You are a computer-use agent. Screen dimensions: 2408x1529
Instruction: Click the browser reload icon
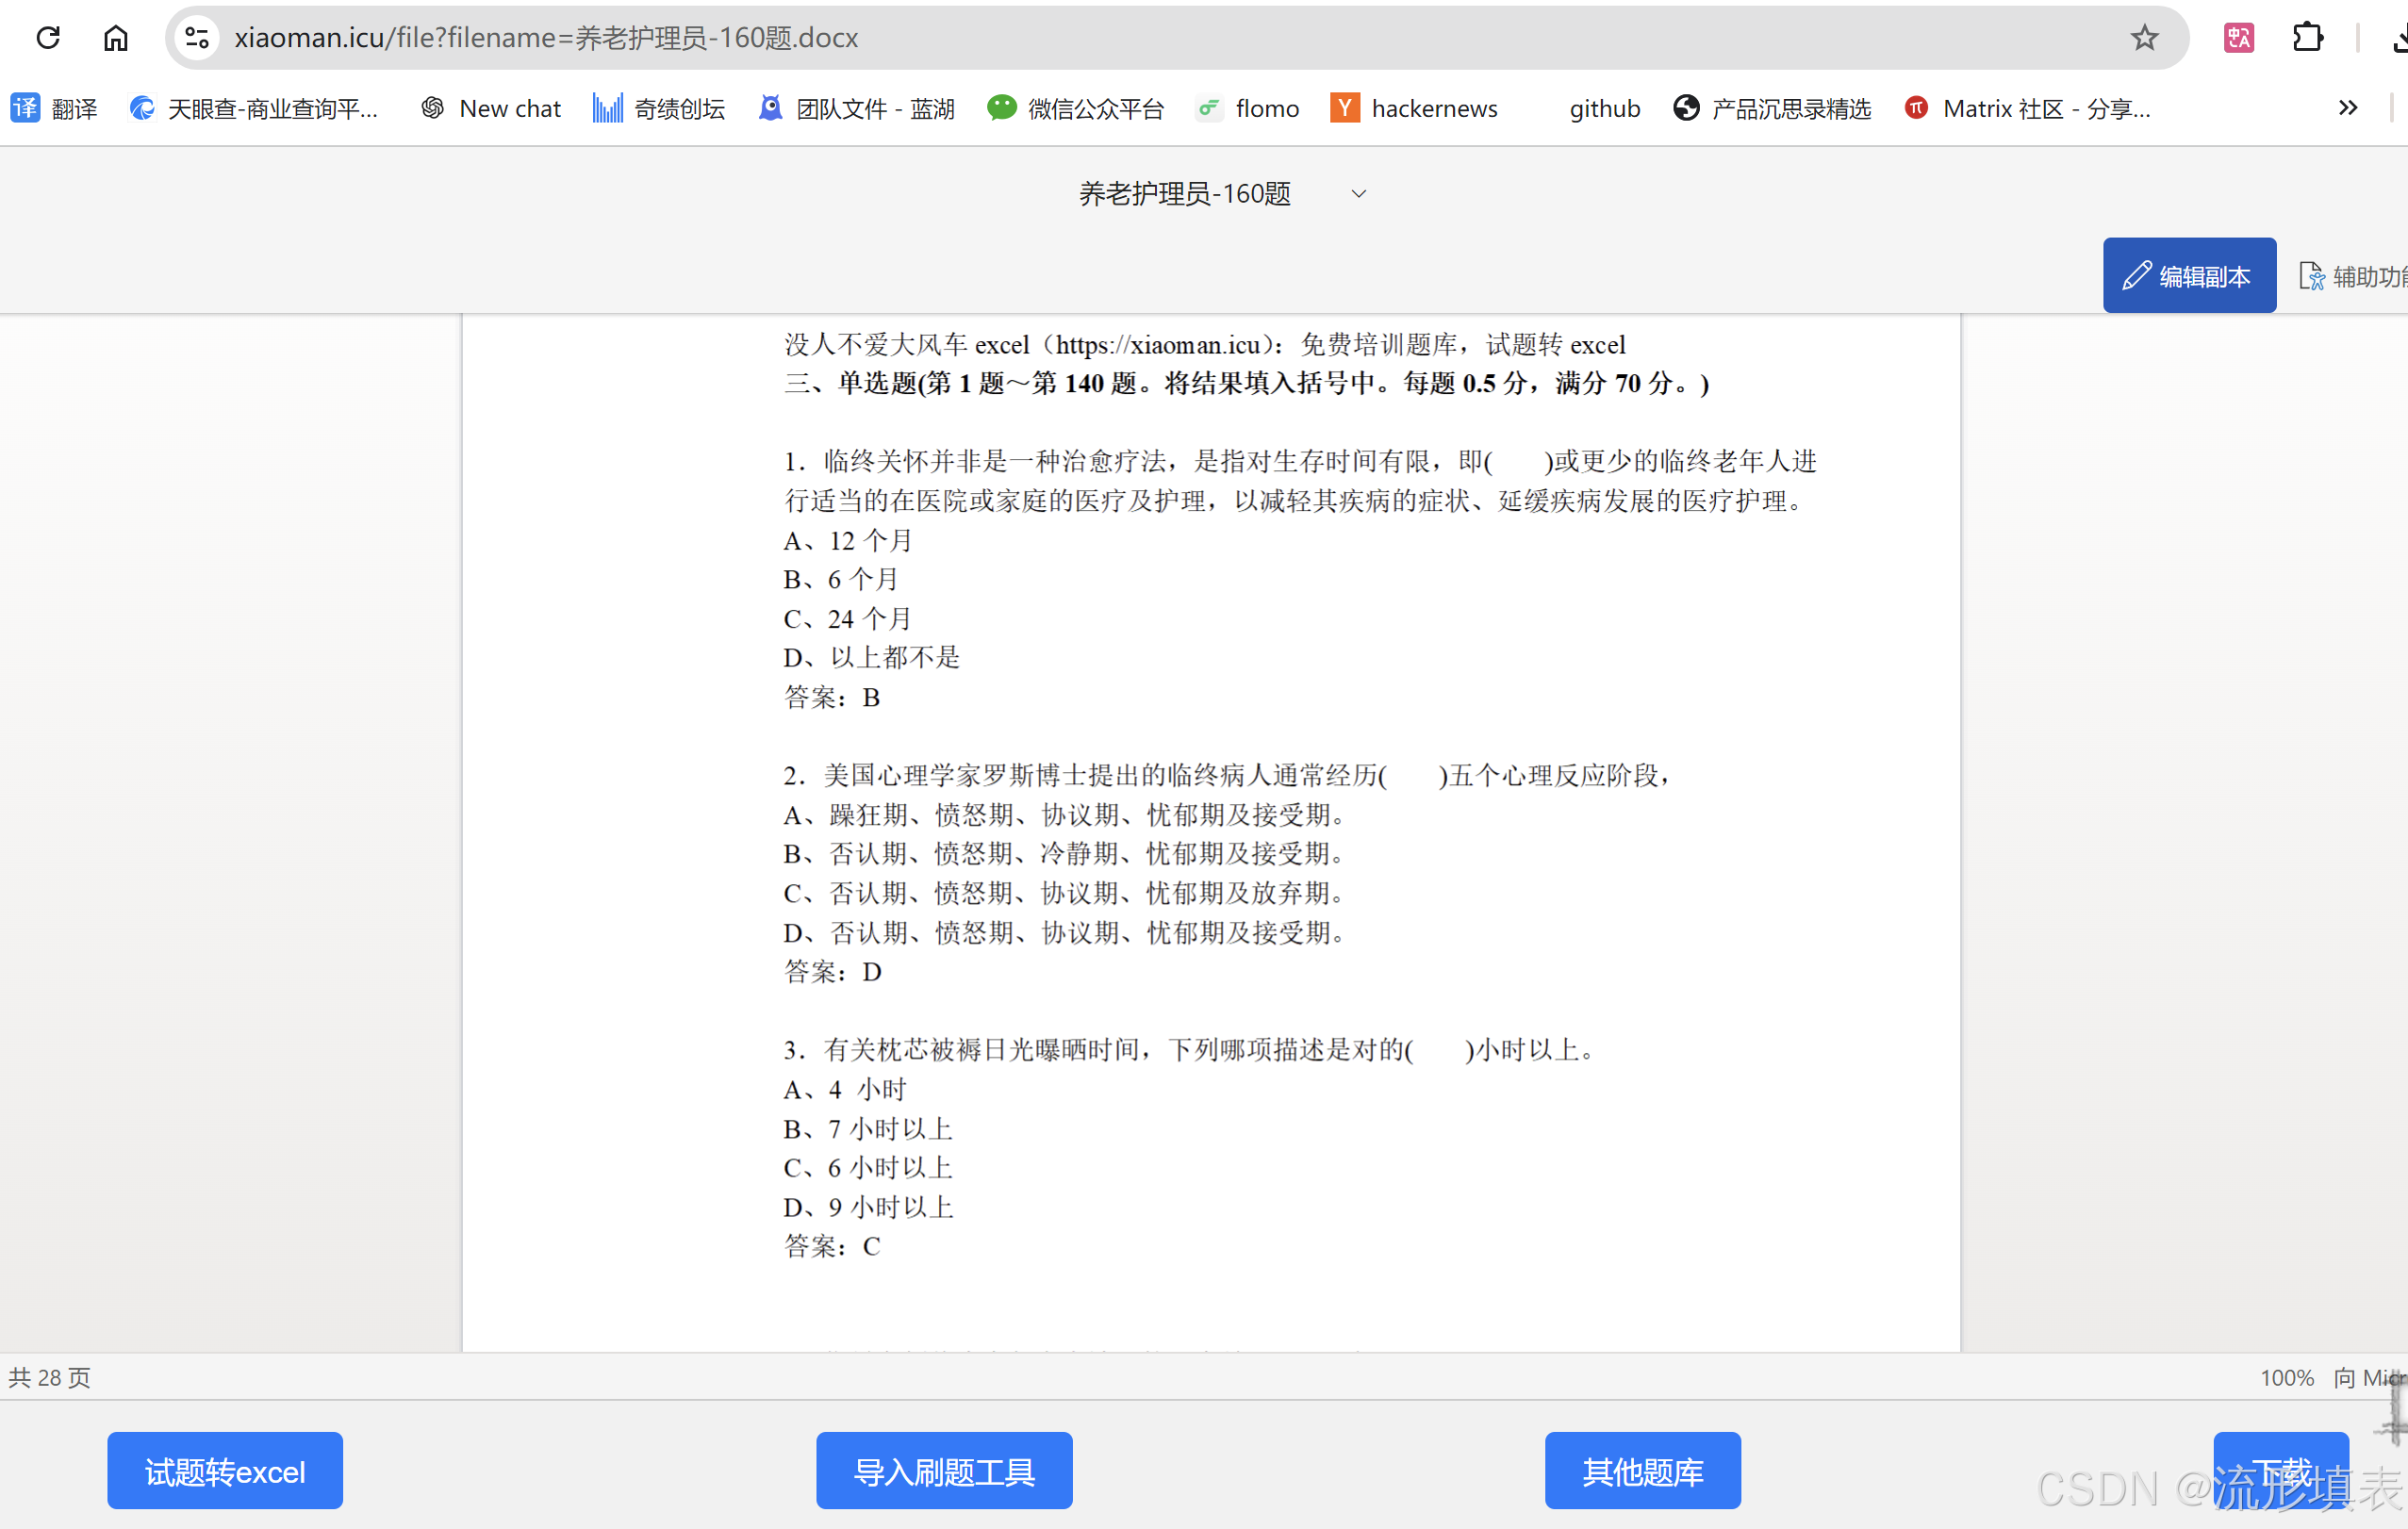click(x=48, y=38)
